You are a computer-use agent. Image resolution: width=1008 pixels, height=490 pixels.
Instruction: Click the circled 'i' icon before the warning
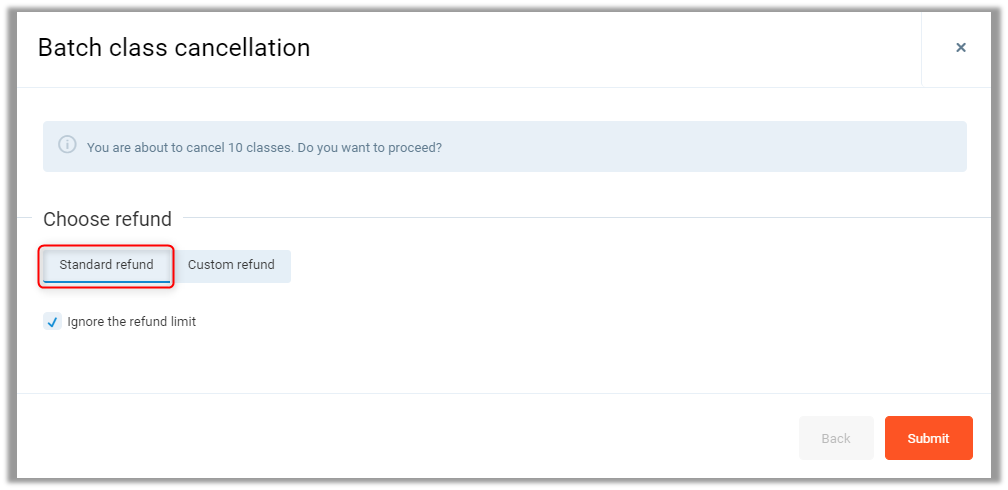[x=67, y=145]
